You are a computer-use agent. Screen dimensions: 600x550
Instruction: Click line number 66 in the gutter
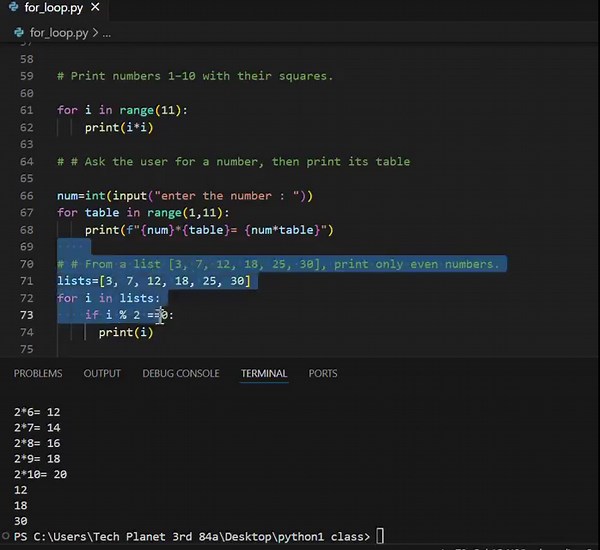pyautogui.click(x=27, y=196)
